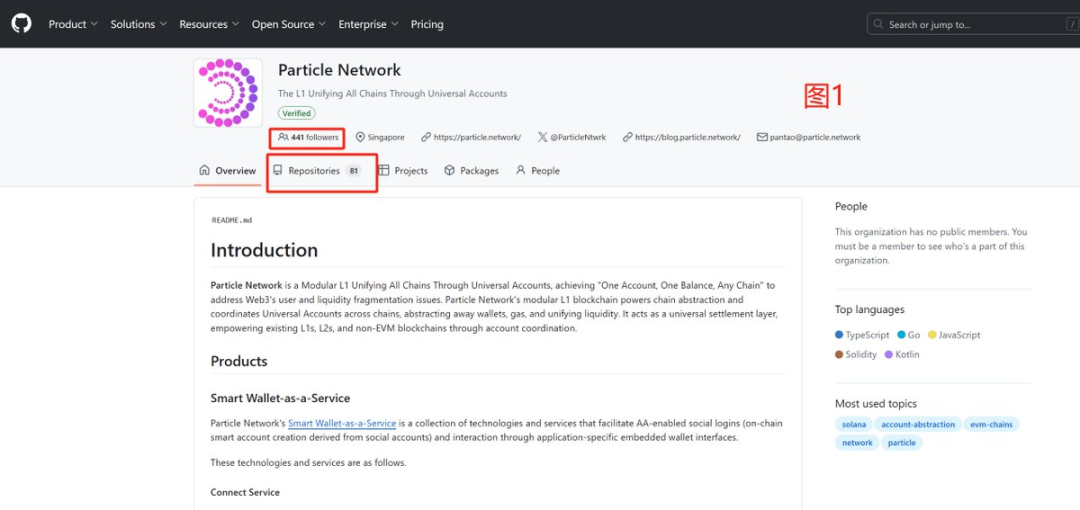Open the People tab
1080x510 pixels.
click(538, 171)
